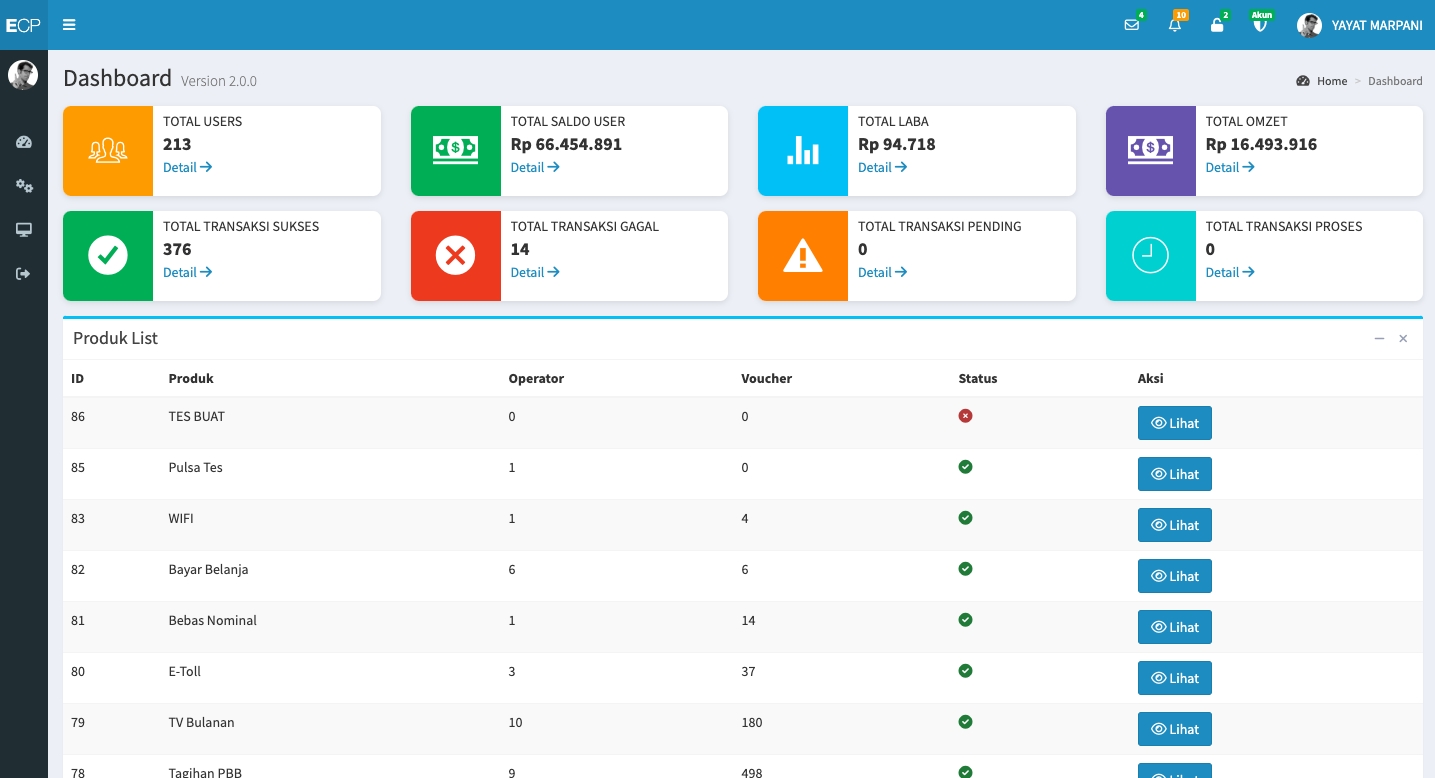Click Home in the breadcrumb
This screenshot has width=1435, height=778.
click(x=1331, y=81)
